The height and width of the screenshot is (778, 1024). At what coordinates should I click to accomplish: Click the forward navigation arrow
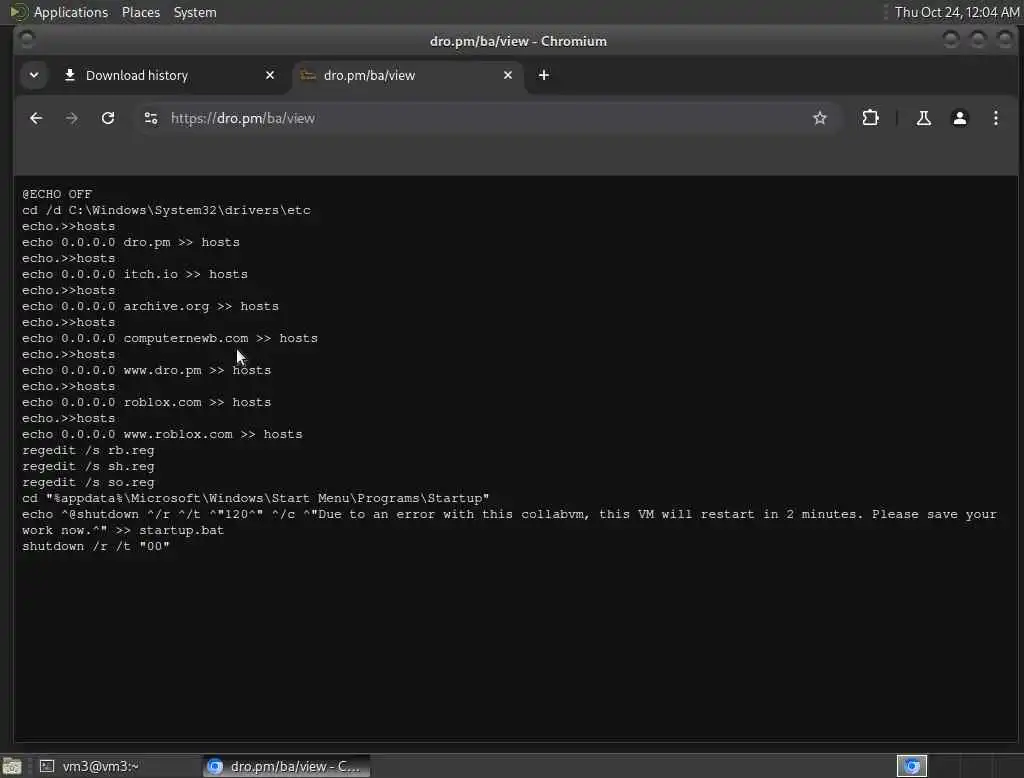72,118
